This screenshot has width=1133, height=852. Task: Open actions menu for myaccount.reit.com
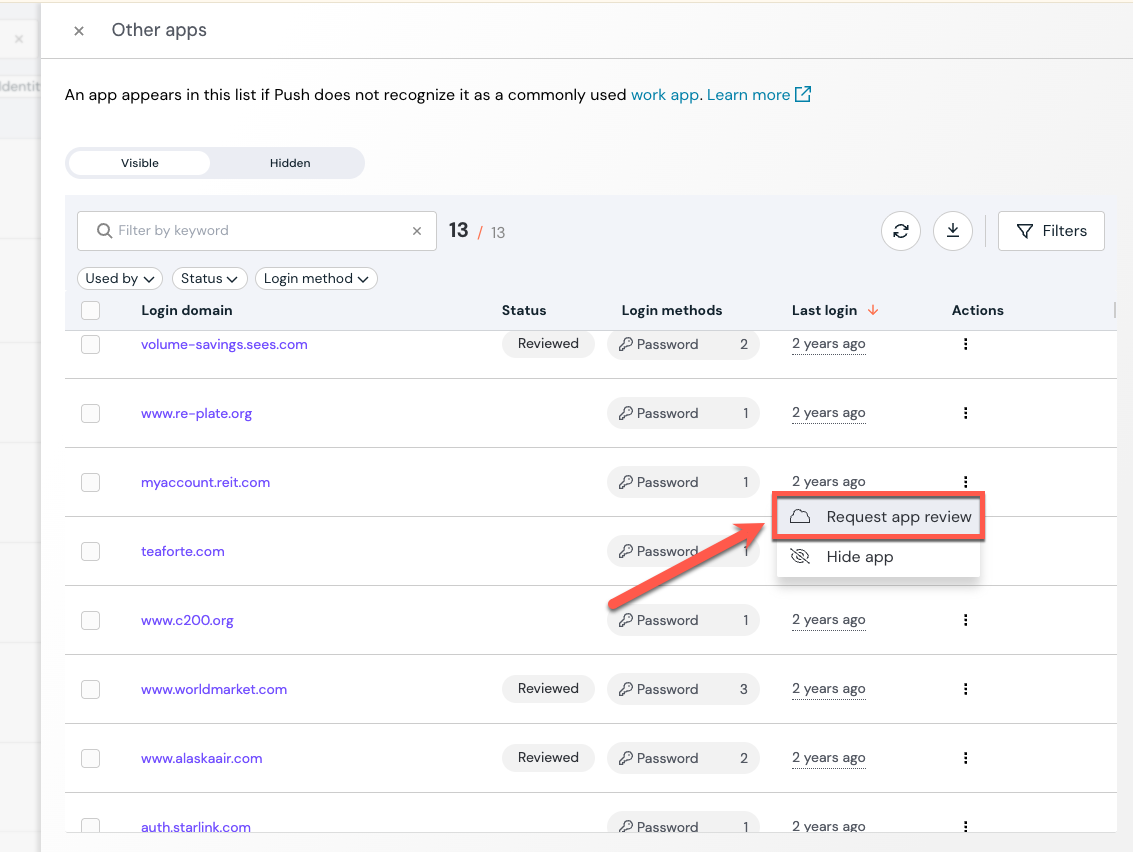click(x=965, y=481)
